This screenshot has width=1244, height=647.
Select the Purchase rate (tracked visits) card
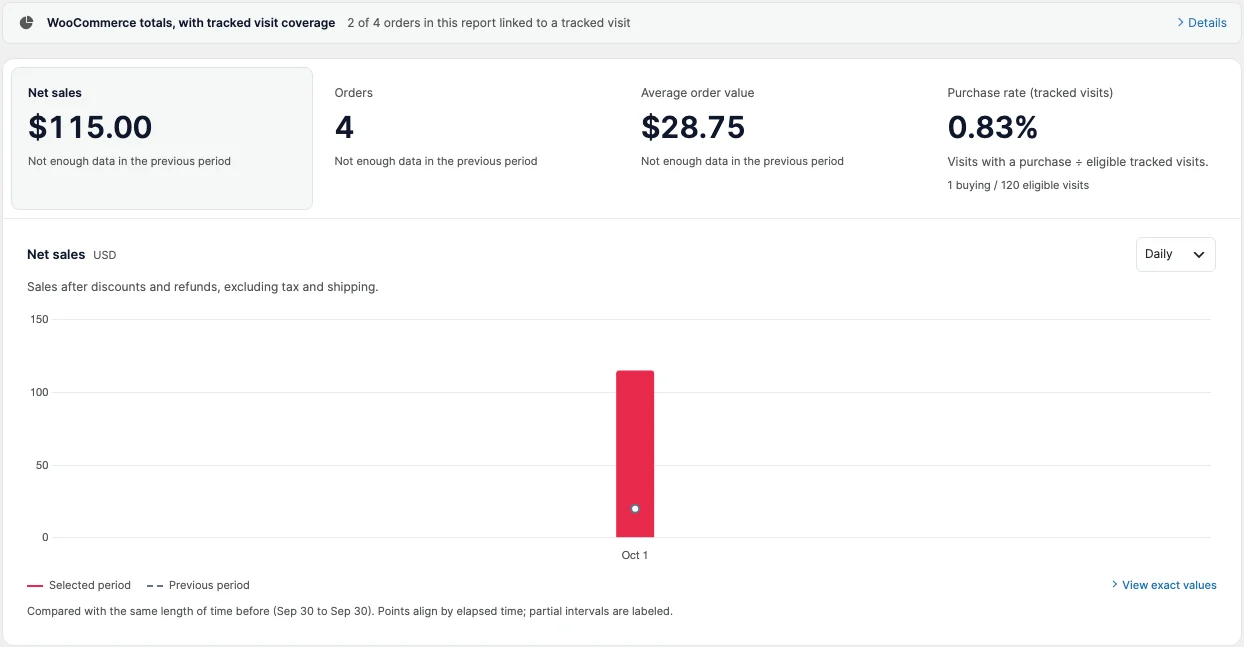[1084, 138]
